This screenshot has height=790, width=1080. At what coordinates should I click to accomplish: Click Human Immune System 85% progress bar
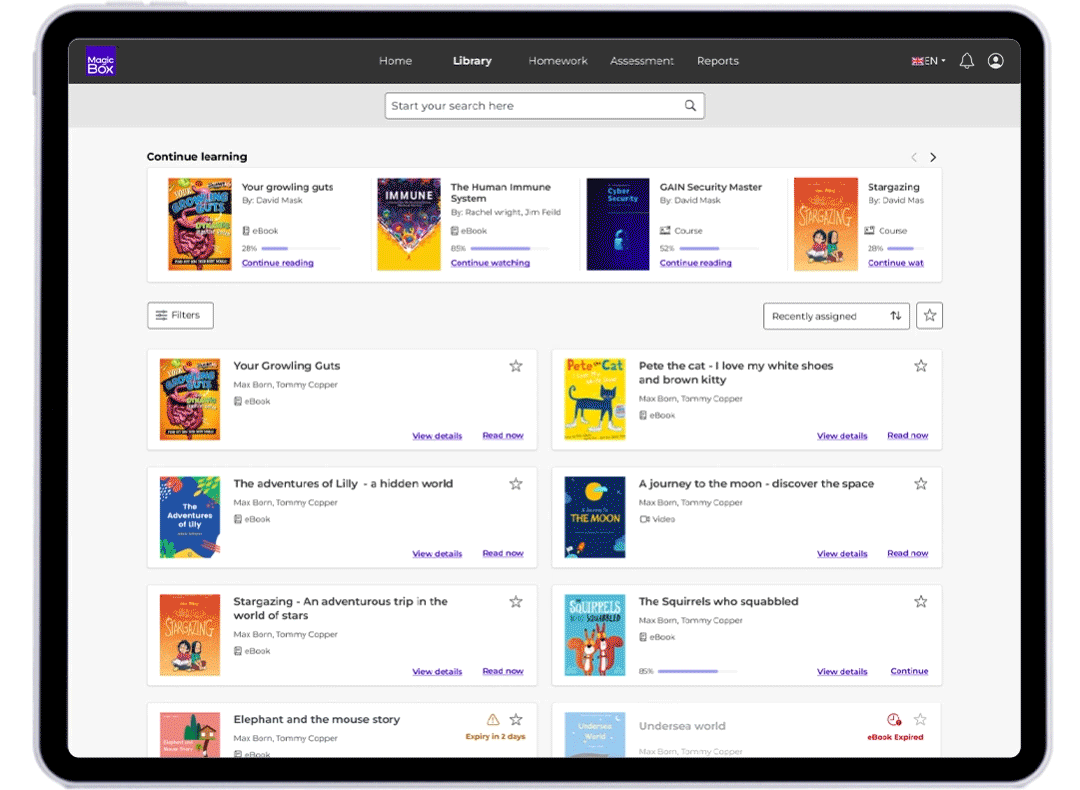click(x=510, y=248)
